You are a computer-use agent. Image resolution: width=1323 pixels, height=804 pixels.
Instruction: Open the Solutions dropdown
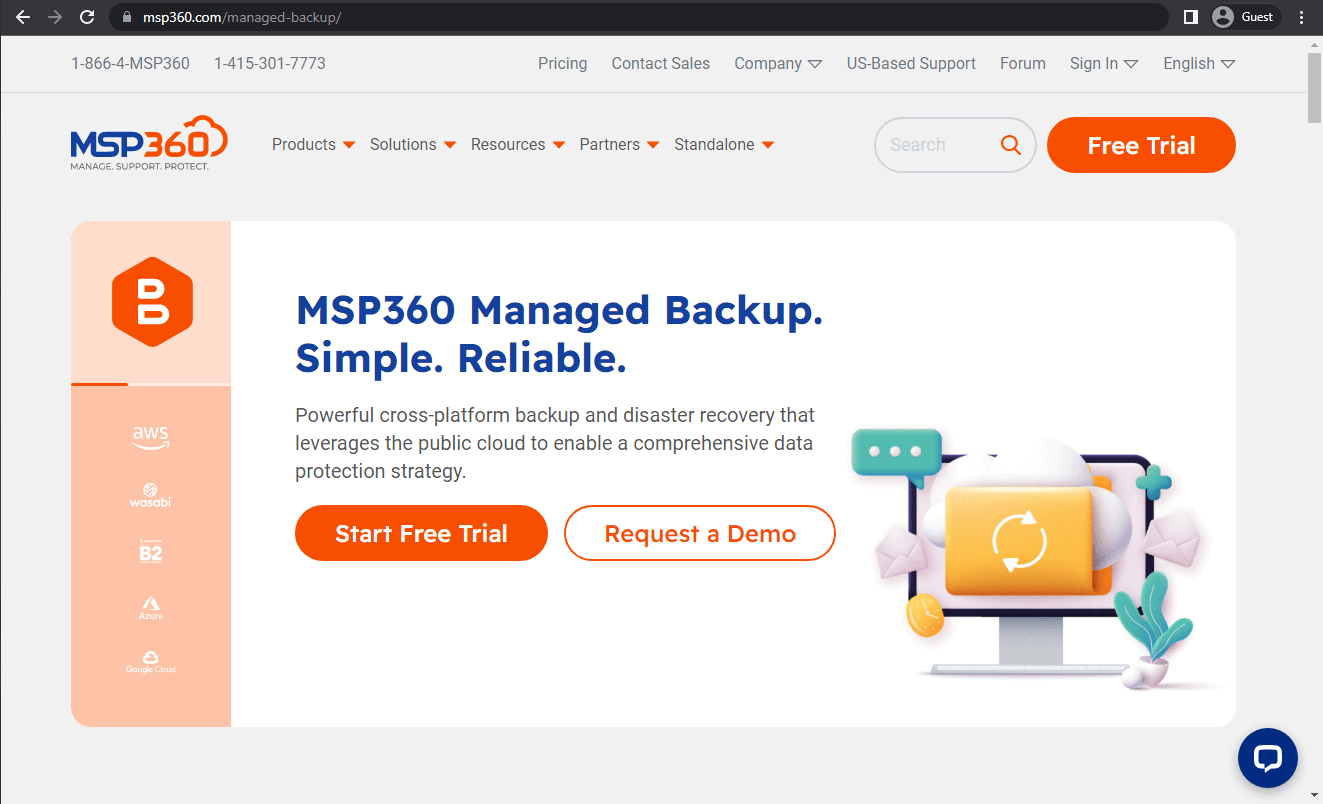click(412, 145)
